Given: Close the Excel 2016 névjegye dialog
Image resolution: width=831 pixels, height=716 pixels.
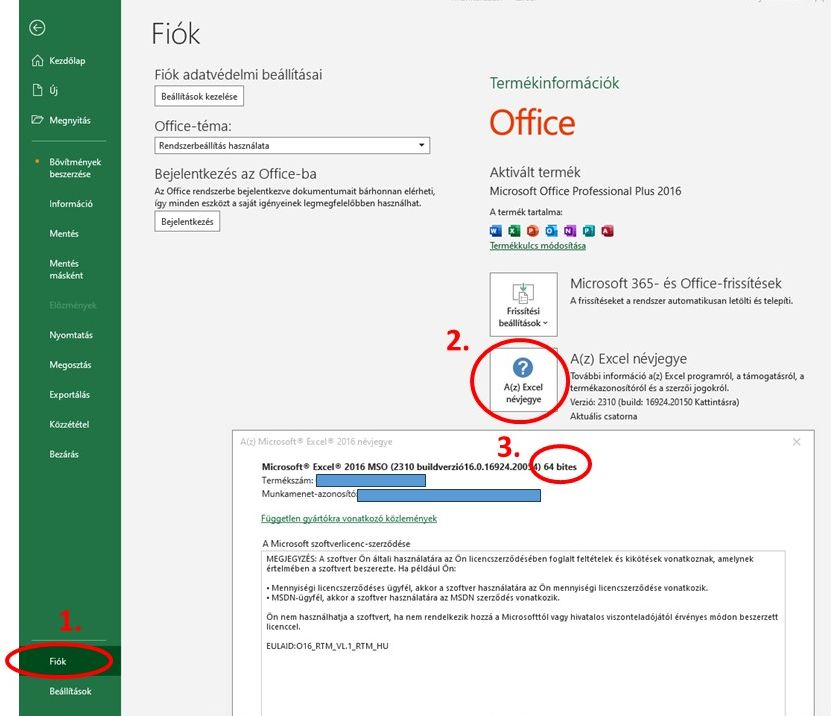Looking at the screenshot, I should point(796,441).
